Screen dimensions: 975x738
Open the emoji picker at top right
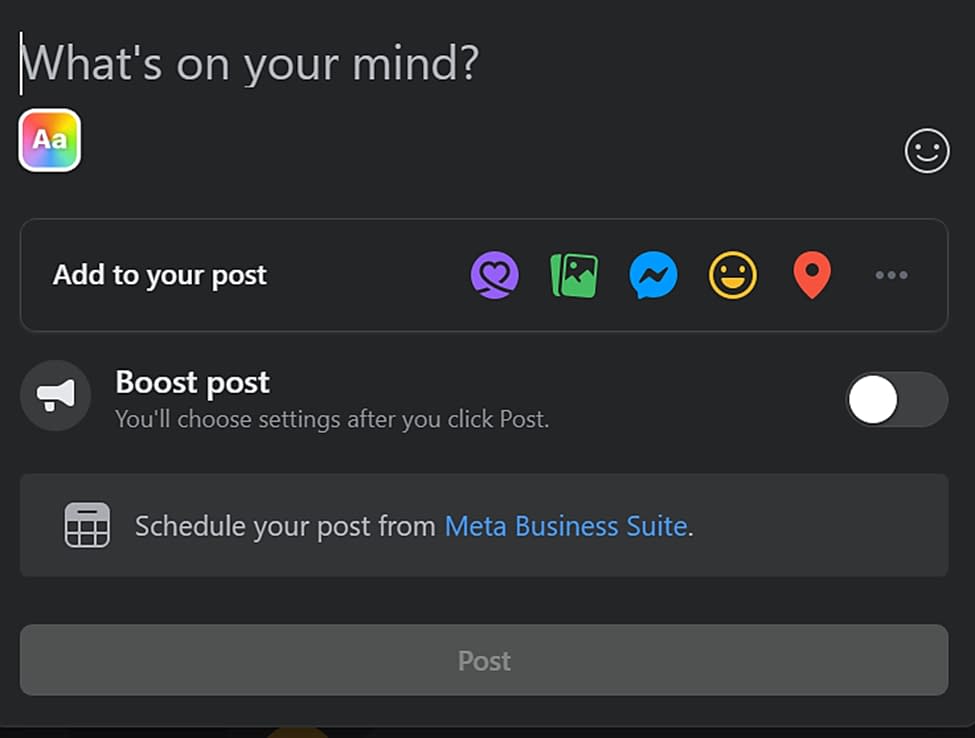926,152
